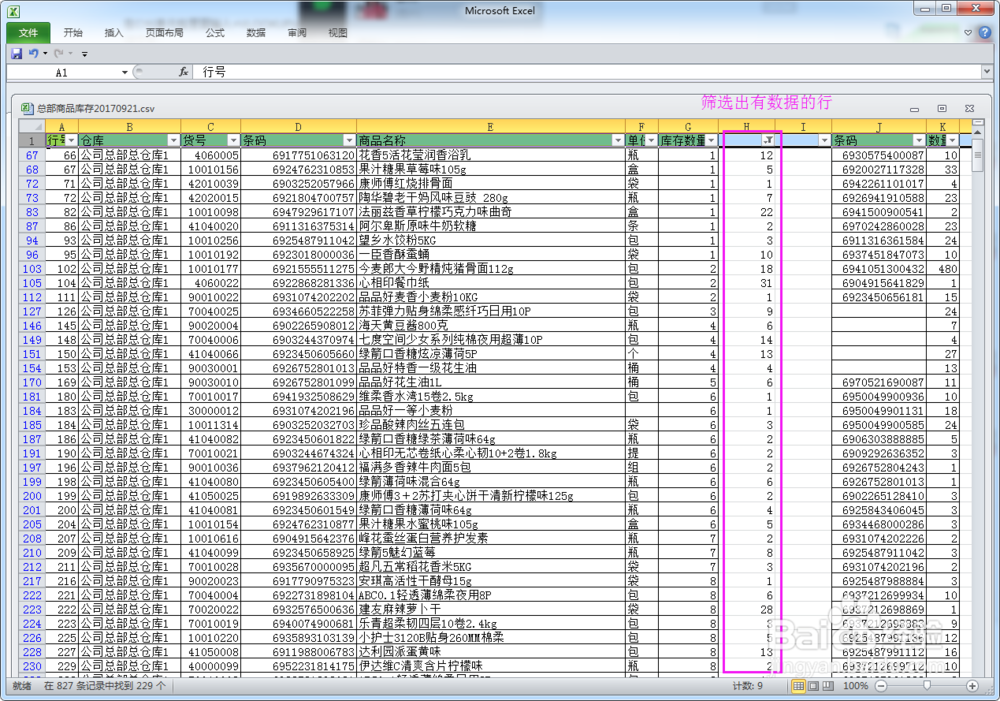Click cell with 货号 90030010
1000x701 pixels.
pos(210,382)
